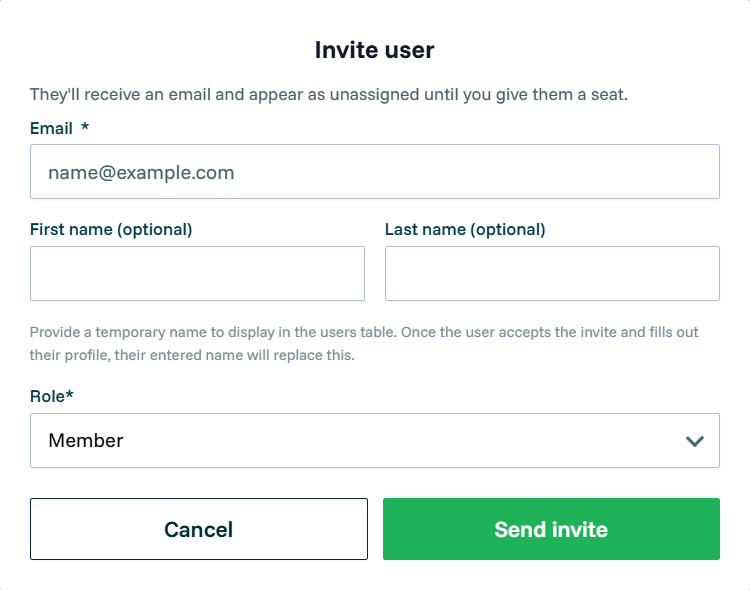The height and width of the screenshot is (590, 750).
Task: Click the 'They'll receive an email' description
Action: (x=329, y=94)
